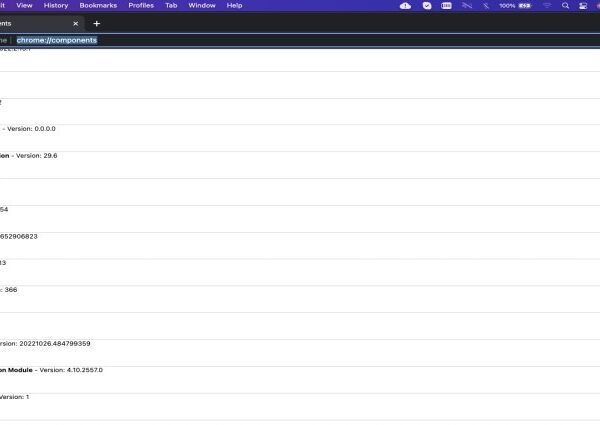This screenshot has width=600, height=425.
Task: Open the keyboard input icon in menu bar
Action: tap(446, 6)
